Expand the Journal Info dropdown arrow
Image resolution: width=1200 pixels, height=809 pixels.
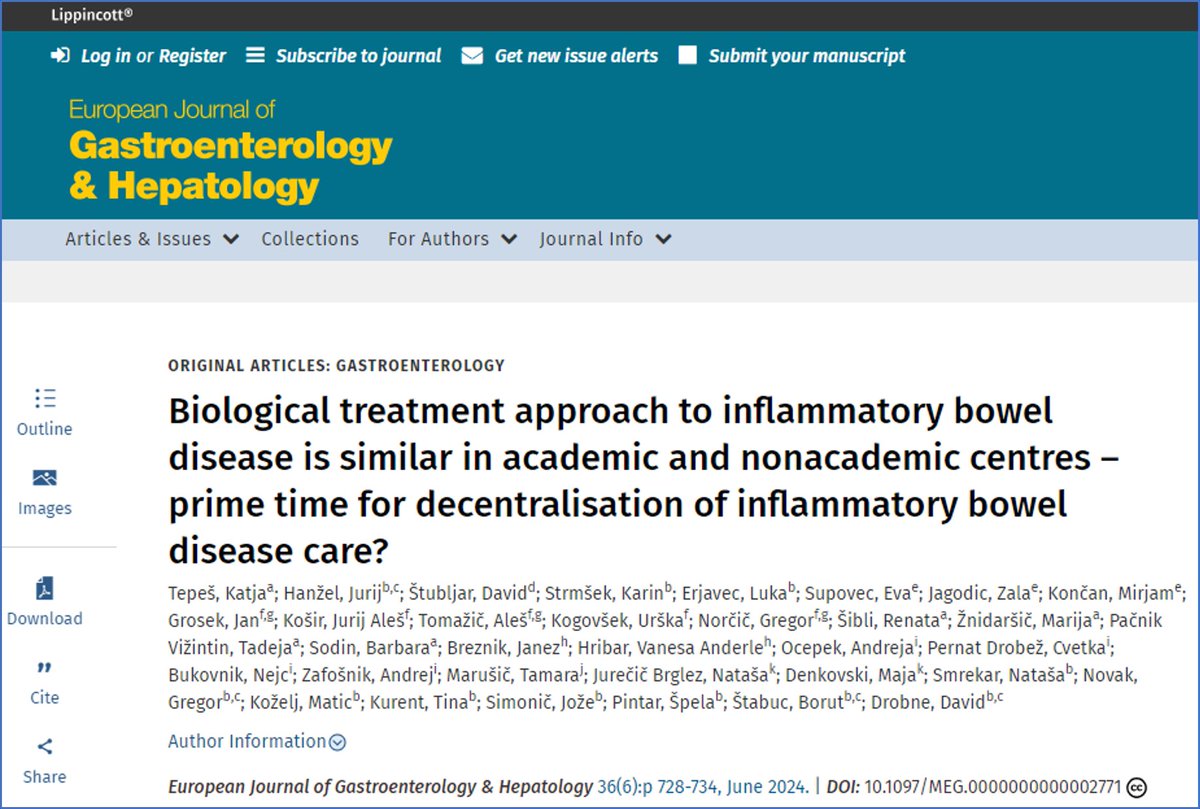click(663, 239)
